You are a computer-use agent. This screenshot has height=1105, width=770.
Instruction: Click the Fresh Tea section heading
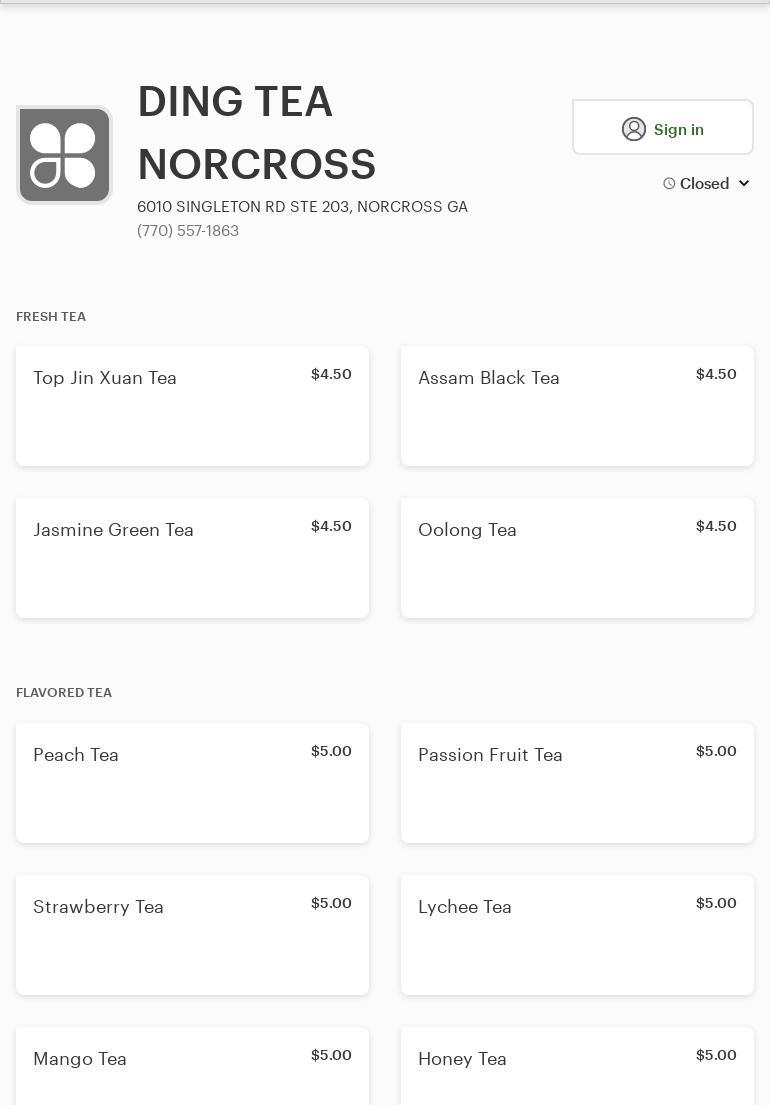(51, 317)
